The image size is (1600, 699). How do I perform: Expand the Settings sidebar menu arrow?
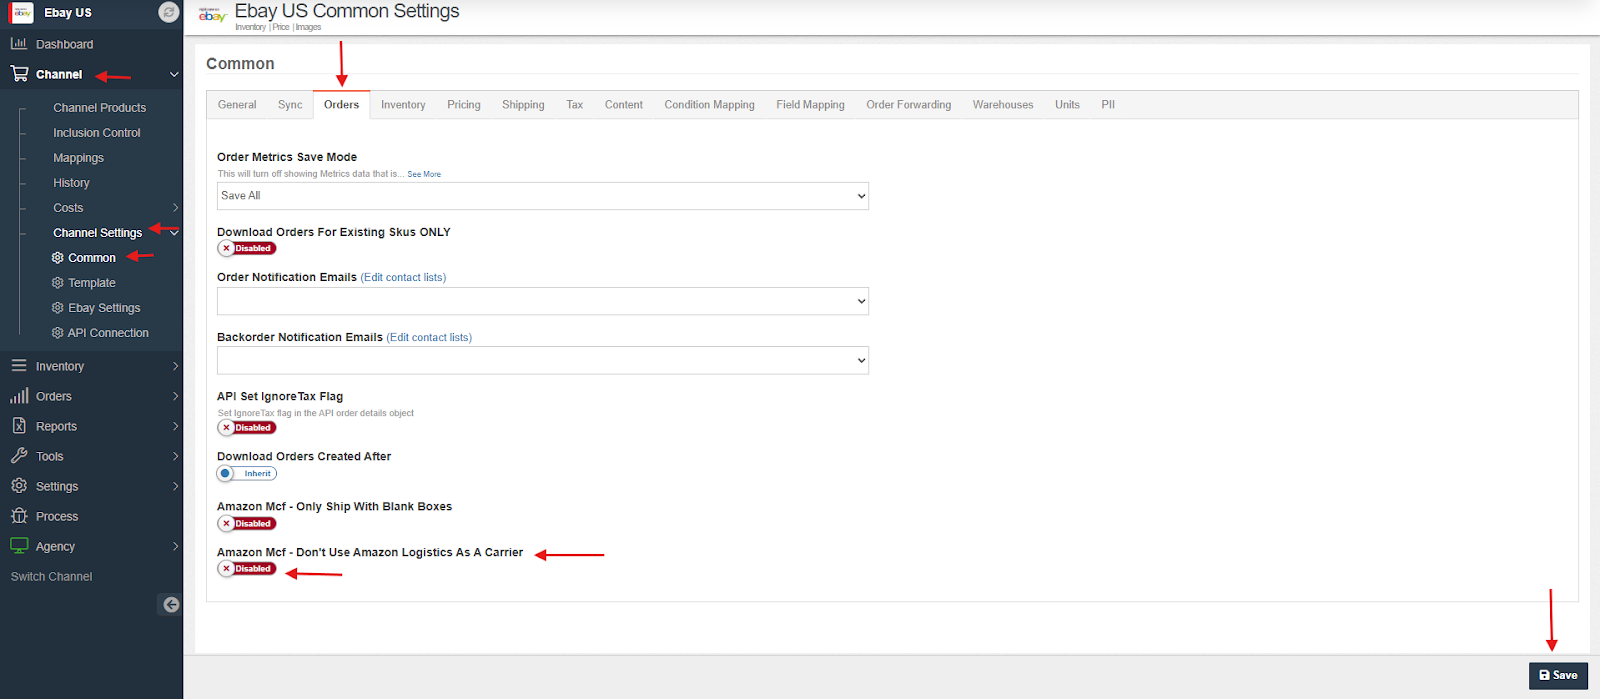[175, 486]
